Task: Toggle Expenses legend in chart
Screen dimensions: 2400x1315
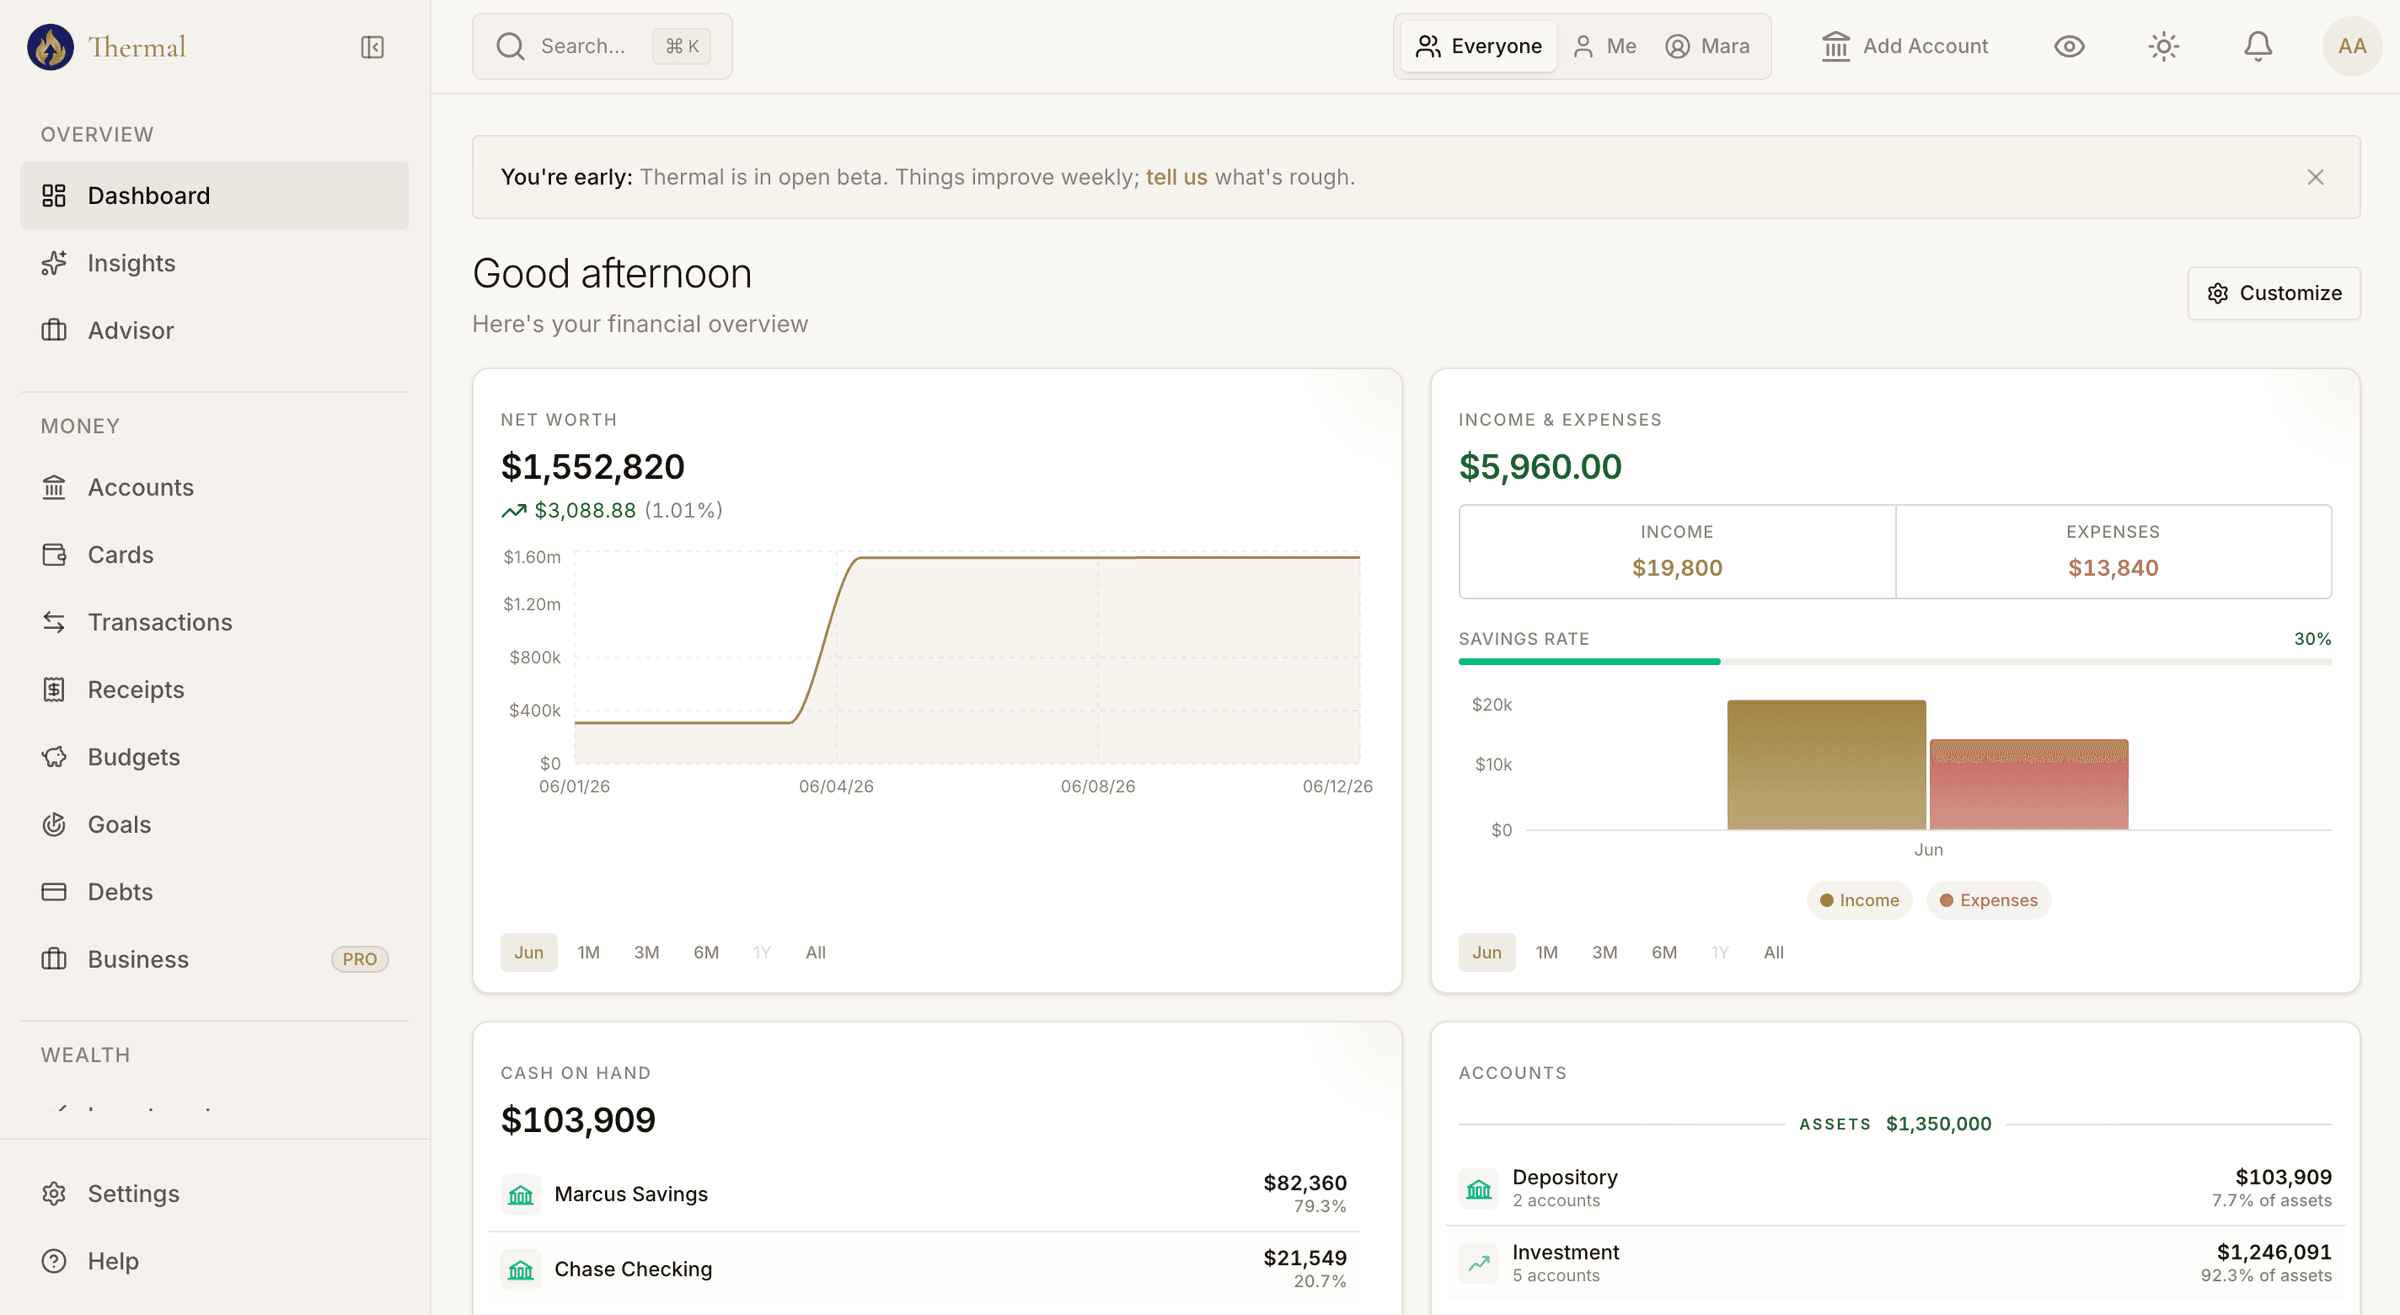Action: click(1988, 900)
